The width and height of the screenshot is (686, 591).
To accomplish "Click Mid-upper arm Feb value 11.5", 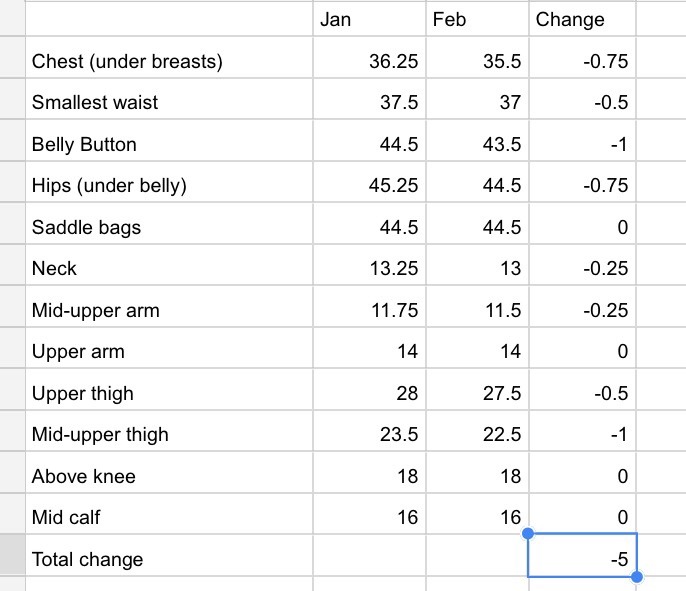I will (x=476, y=311).
